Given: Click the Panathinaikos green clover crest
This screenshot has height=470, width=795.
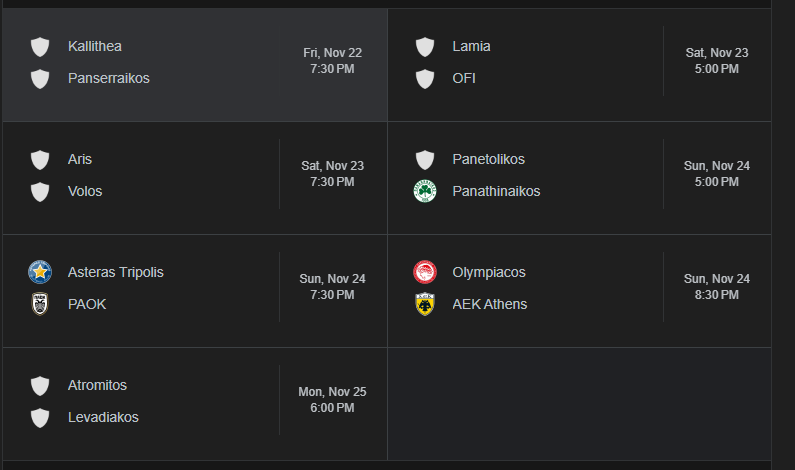Looking at the screenshot, I should coord(425,191).
